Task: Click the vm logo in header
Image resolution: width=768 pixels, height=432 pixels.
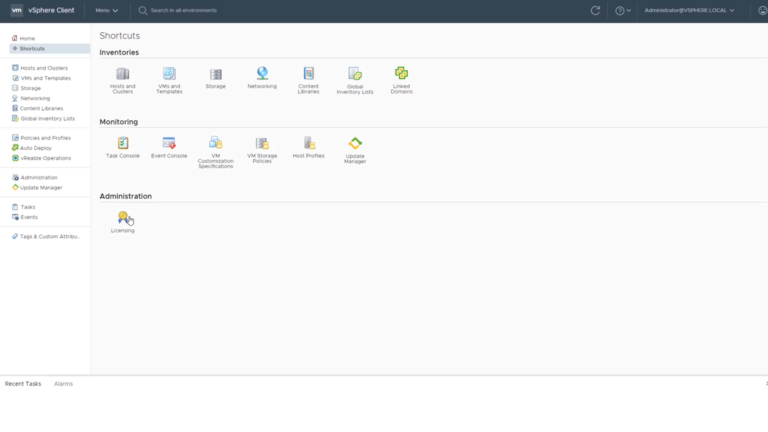Action: (x=16, y=10)
